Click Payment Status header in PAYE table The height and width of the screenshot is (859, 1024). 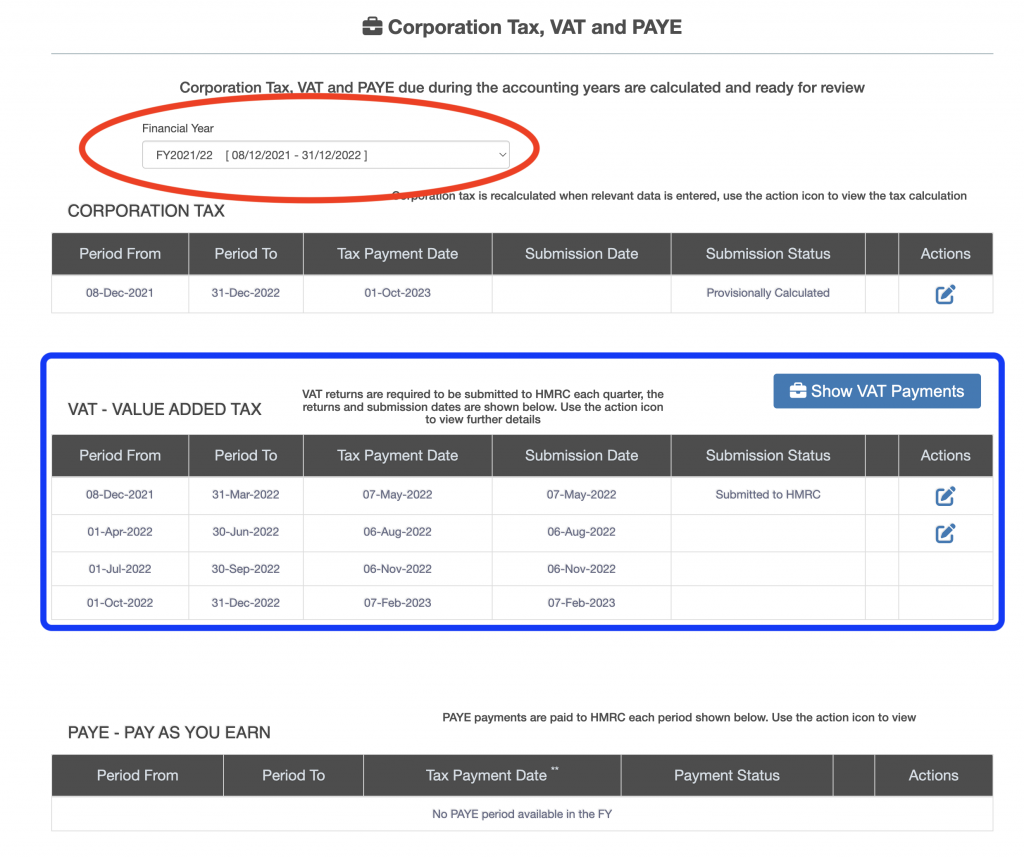pyautogui.click(x=726, y=775)
